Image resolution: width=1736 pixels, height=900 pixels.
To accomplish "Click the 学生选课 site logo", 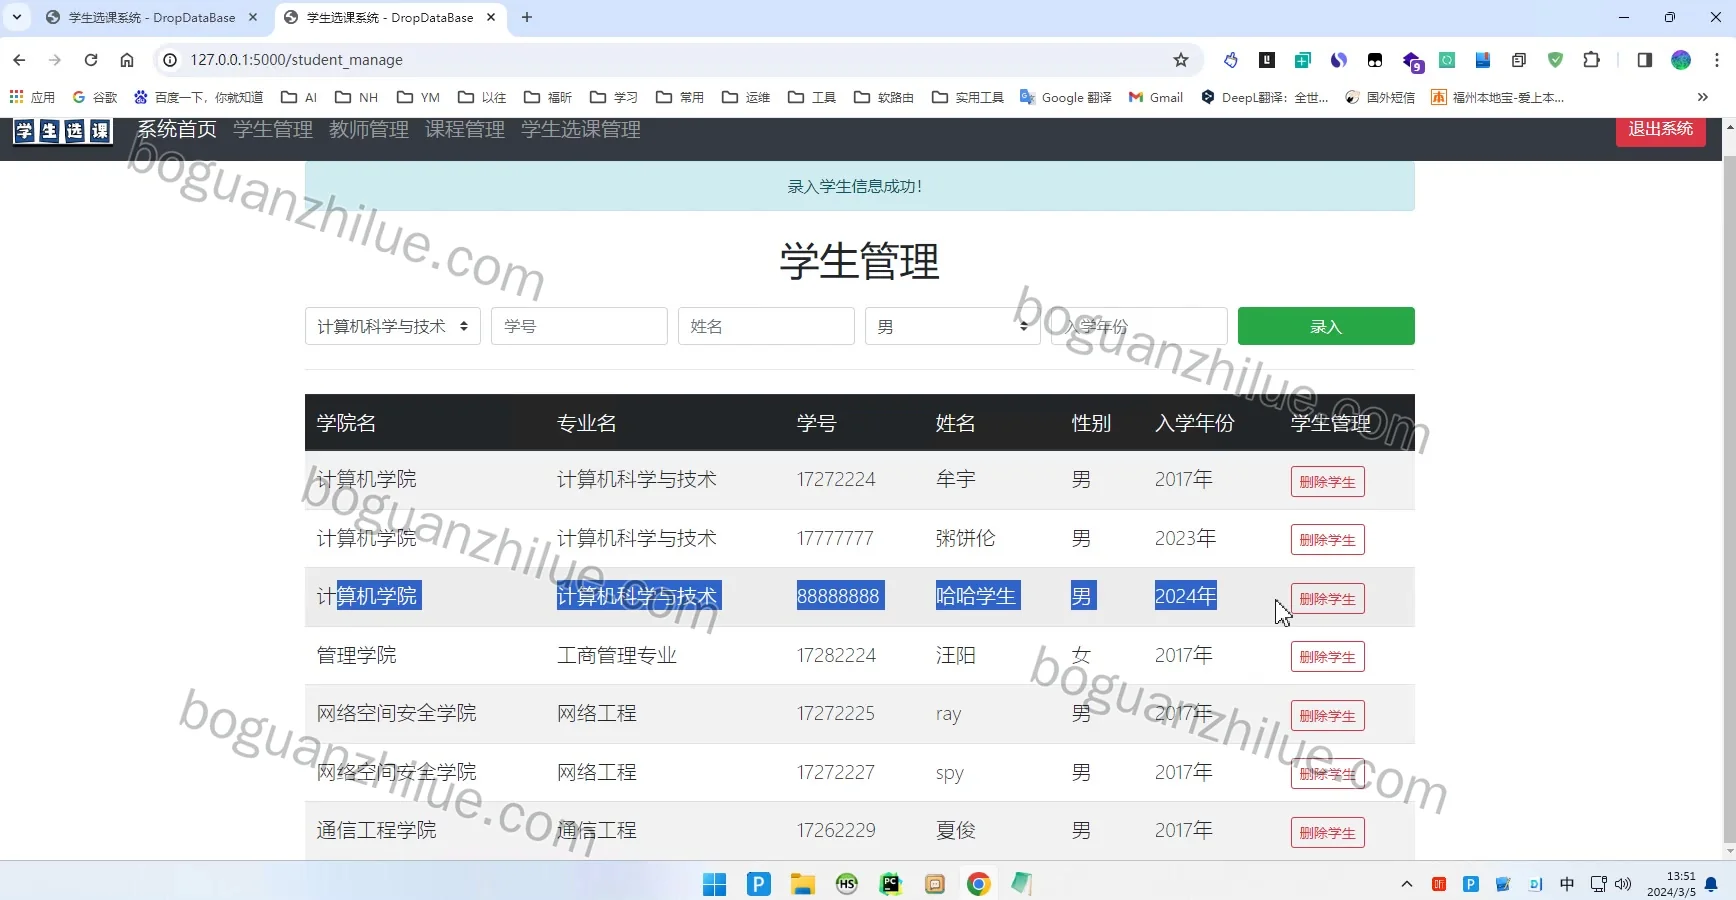I will (x=62, y=131).
